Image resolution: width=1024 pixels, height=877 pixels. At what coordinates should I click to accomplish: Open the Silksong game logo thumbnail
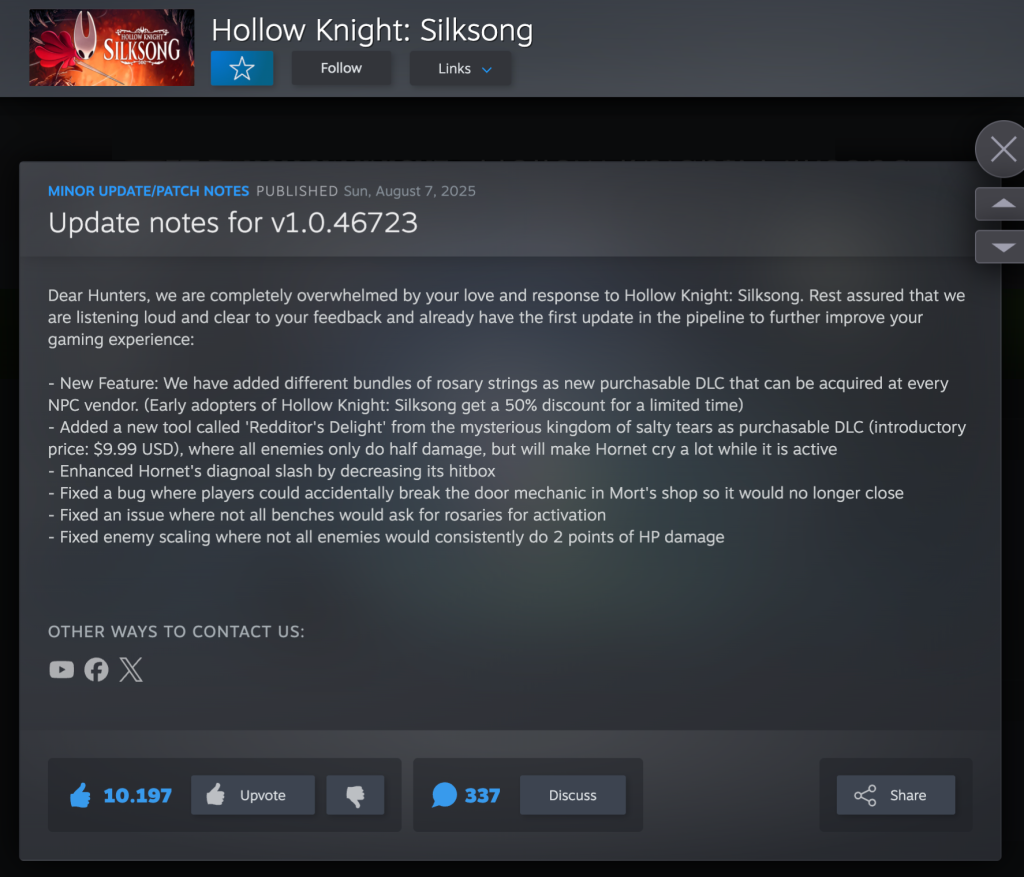pos(112,48)
